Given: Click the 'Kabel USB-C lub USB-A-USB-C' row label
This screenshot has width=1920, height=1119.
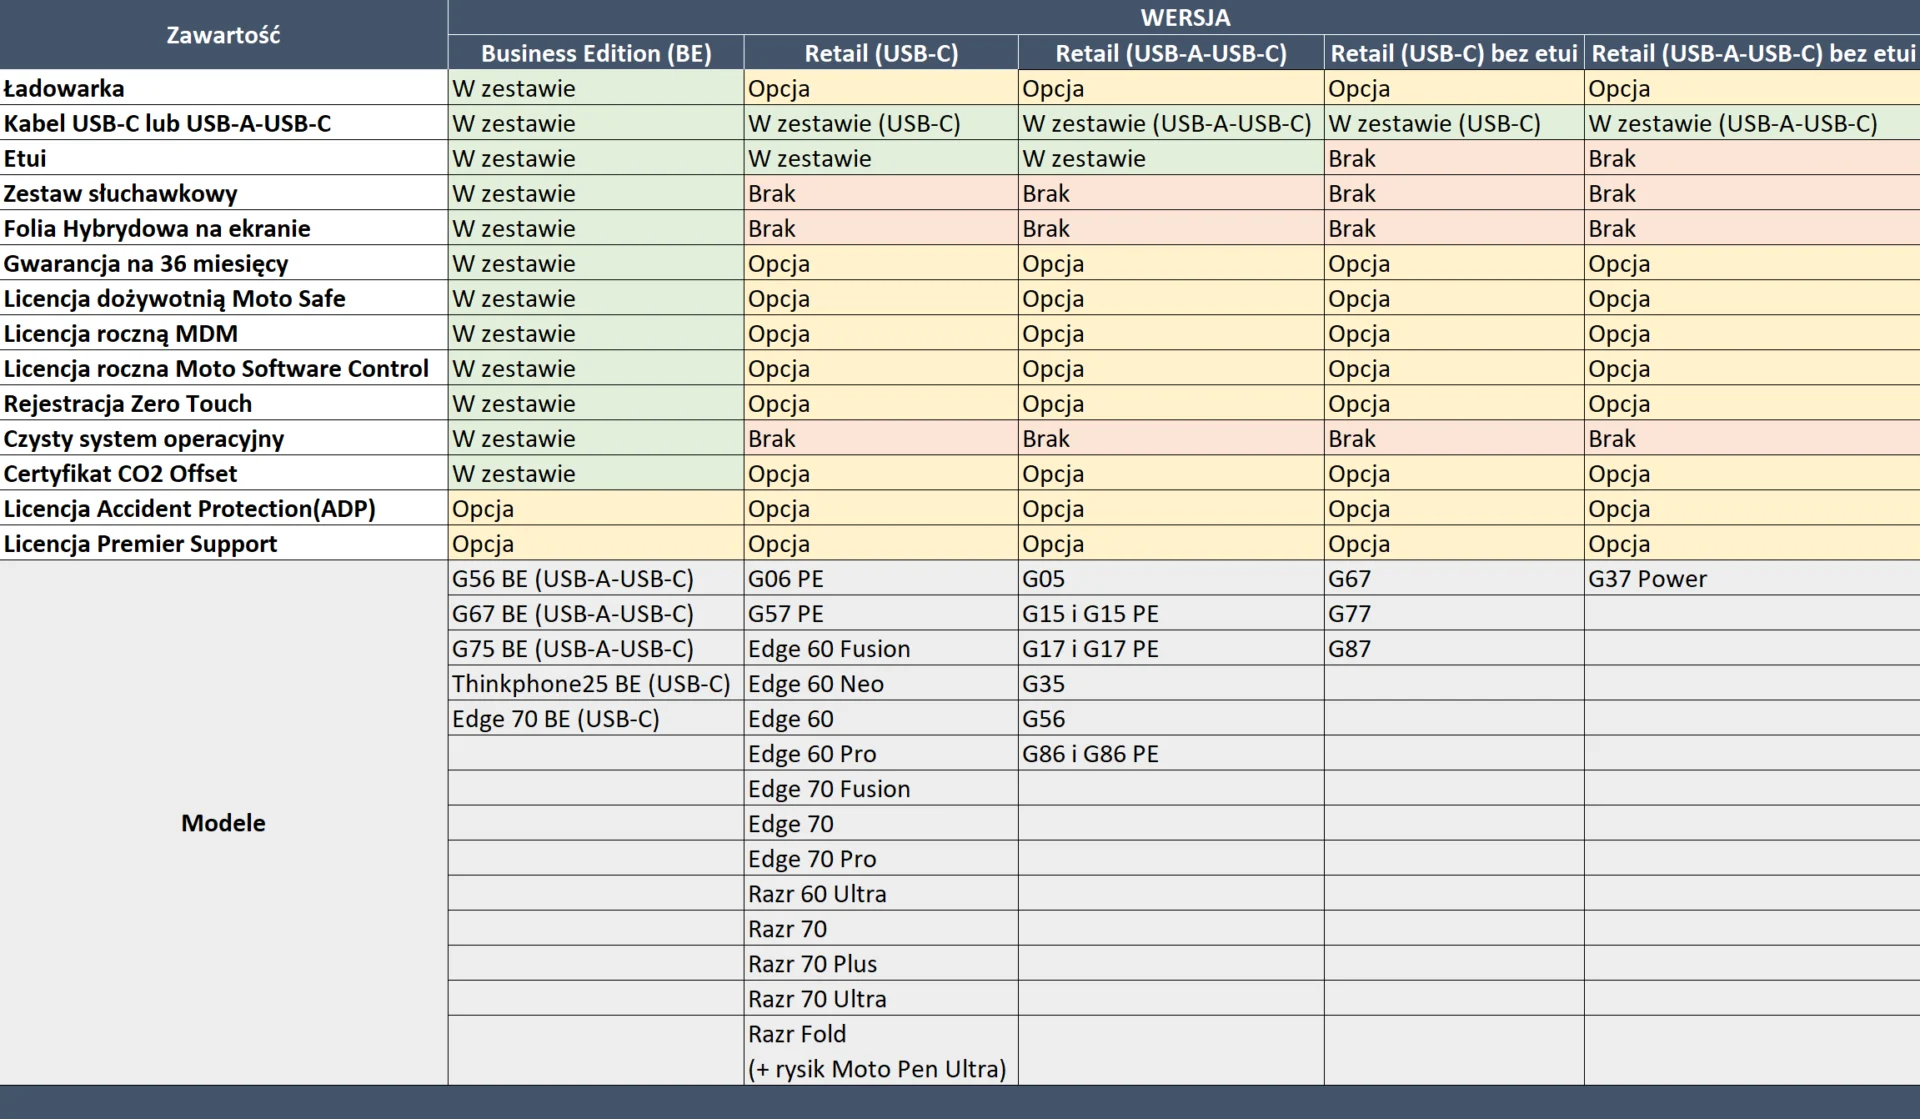Looking at the screenshot, I should 223,123.
